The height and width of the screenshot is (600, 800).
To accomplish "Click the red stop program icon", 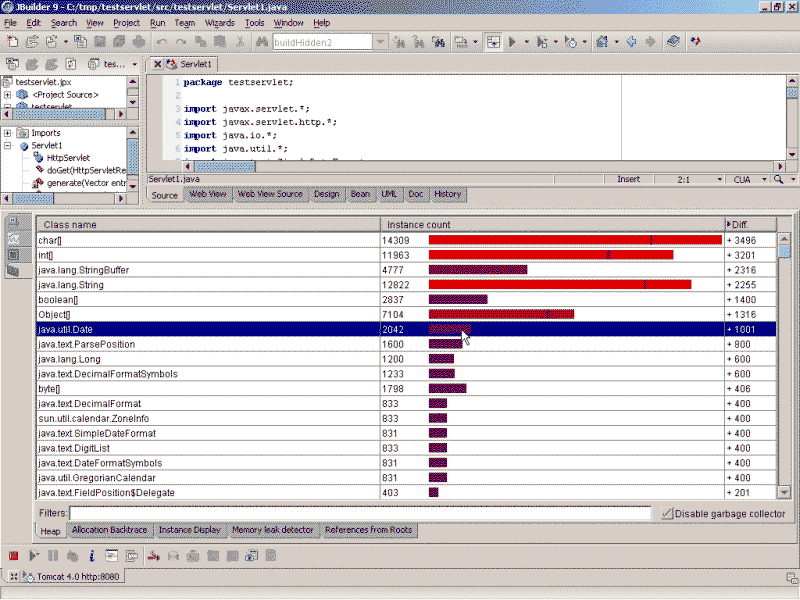I will tap(14, 555).
